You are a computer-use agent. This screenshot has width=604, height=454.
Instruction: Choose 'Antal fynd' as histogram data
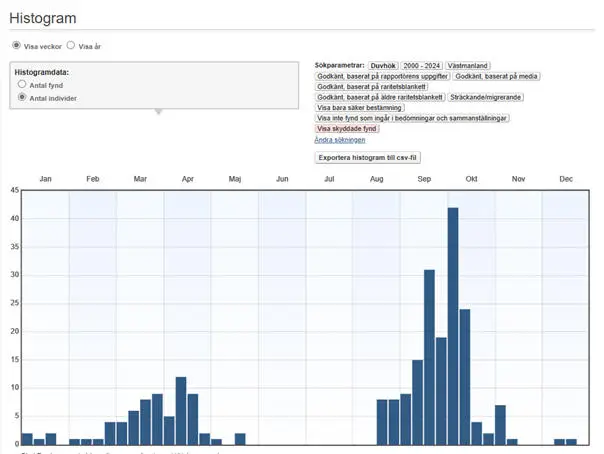tap(23, 86)
